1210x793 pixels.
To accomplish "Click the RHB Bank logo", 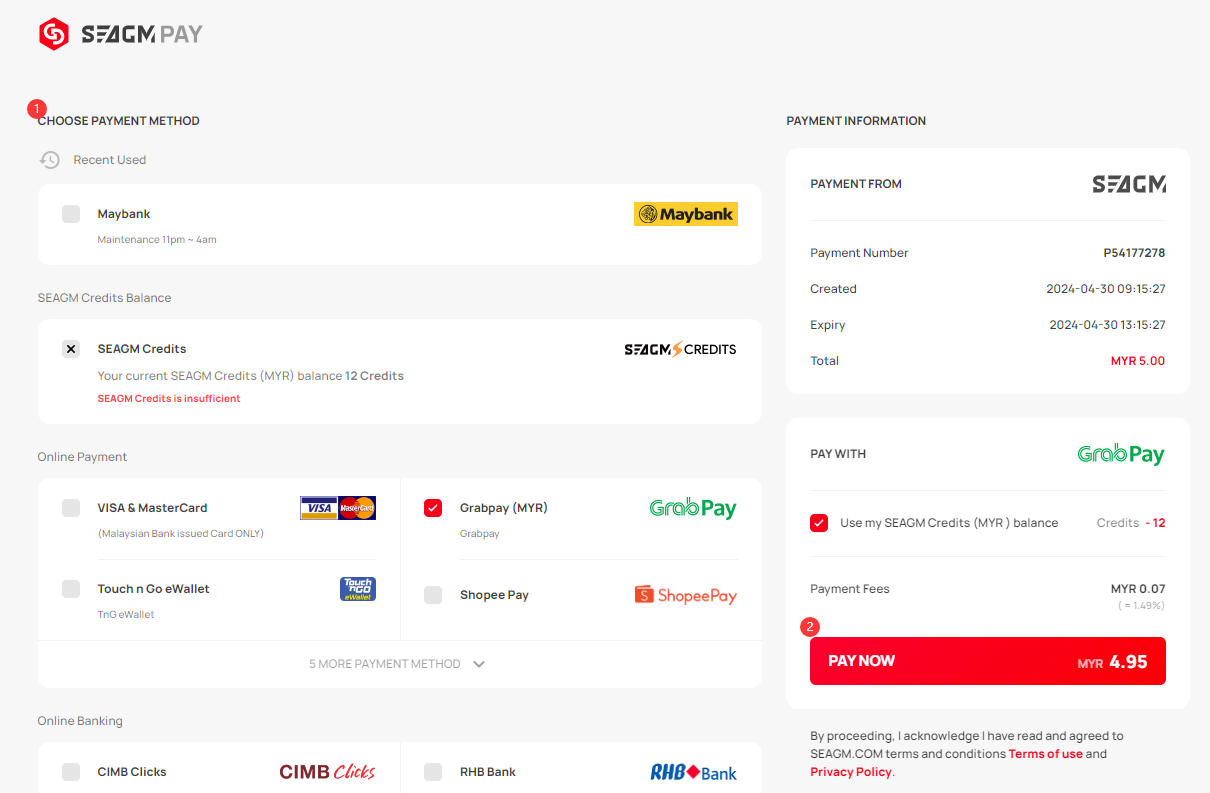I will coord(693,772).
